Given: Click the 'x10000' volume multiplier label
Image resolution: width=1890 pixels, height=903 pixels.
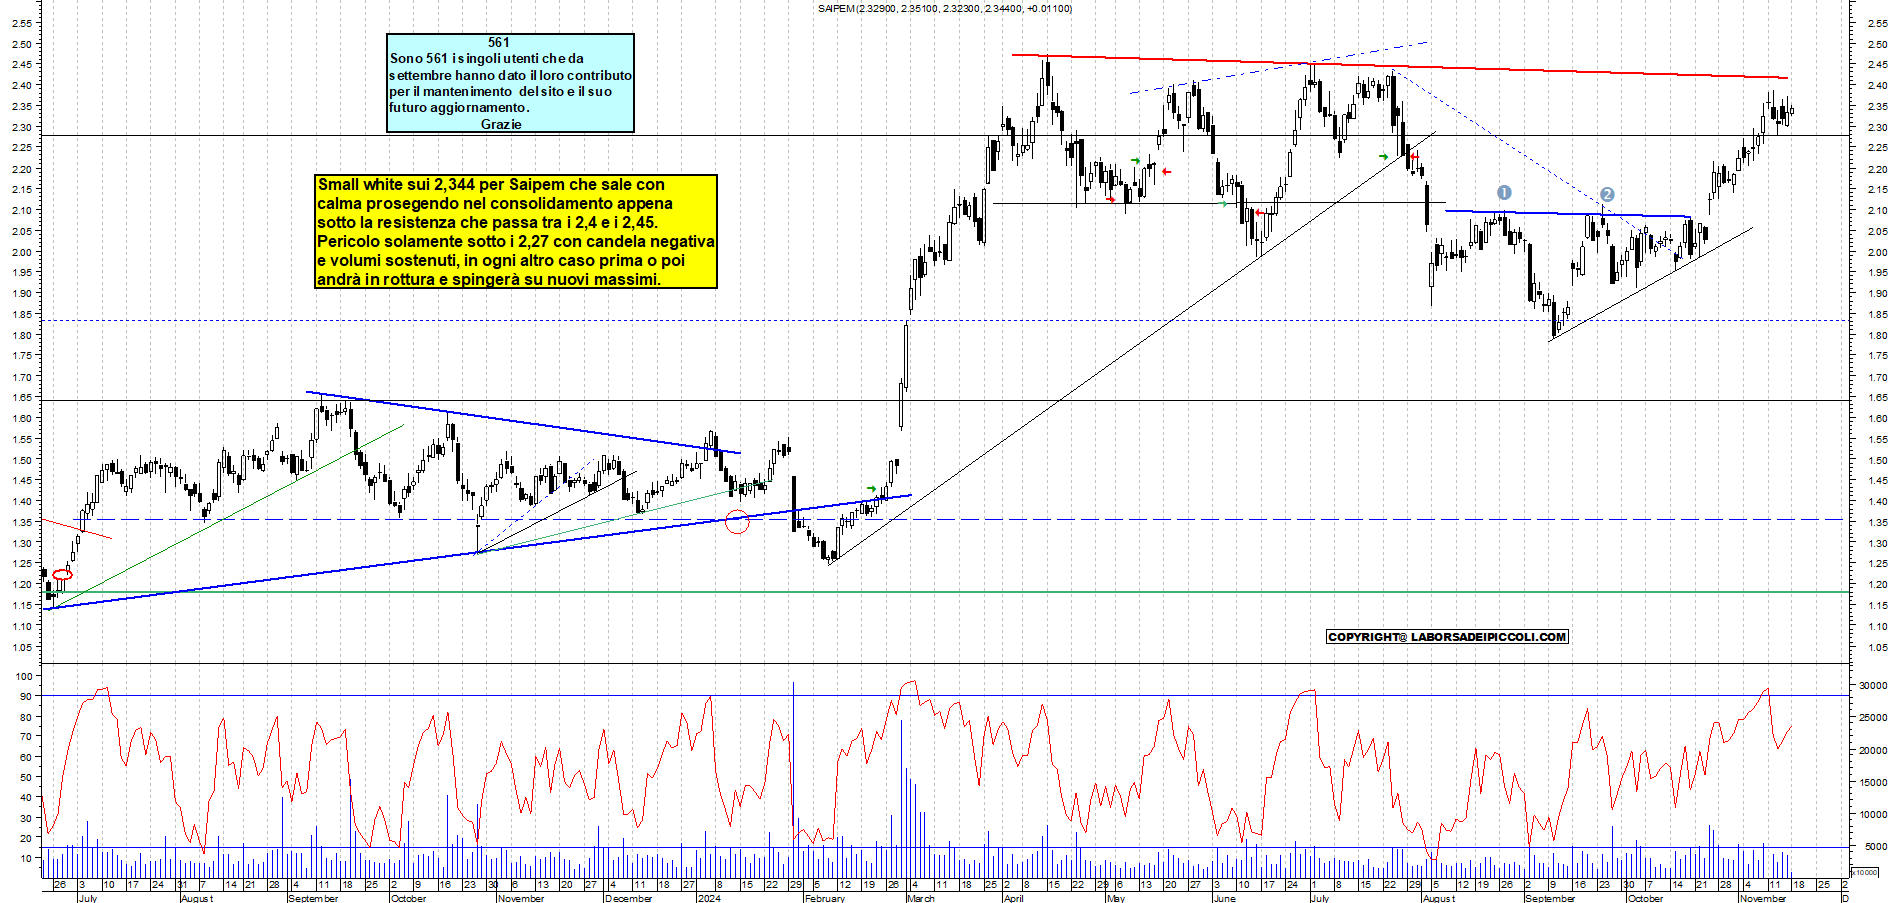Looking at the screenshot, I should coord(1864,872).
